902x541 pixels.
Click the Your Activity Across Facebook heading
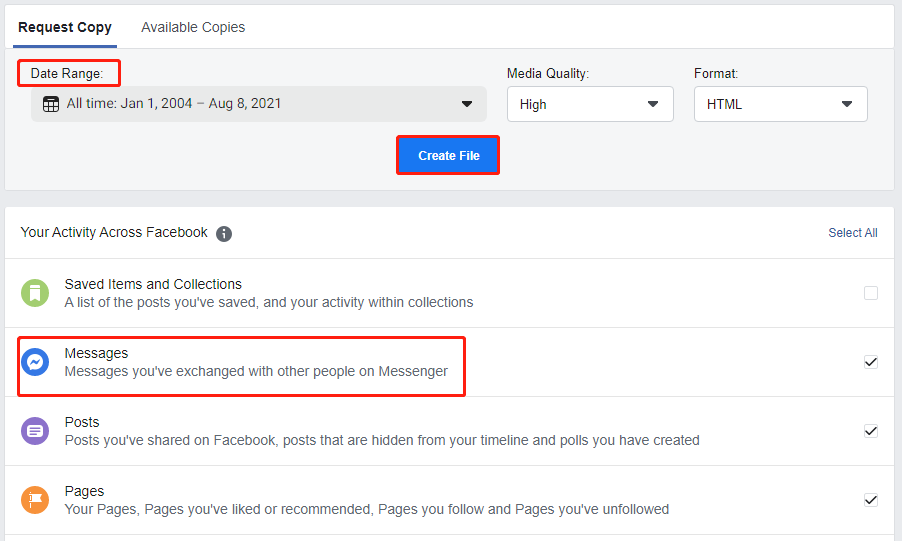[x=114, y=232]
